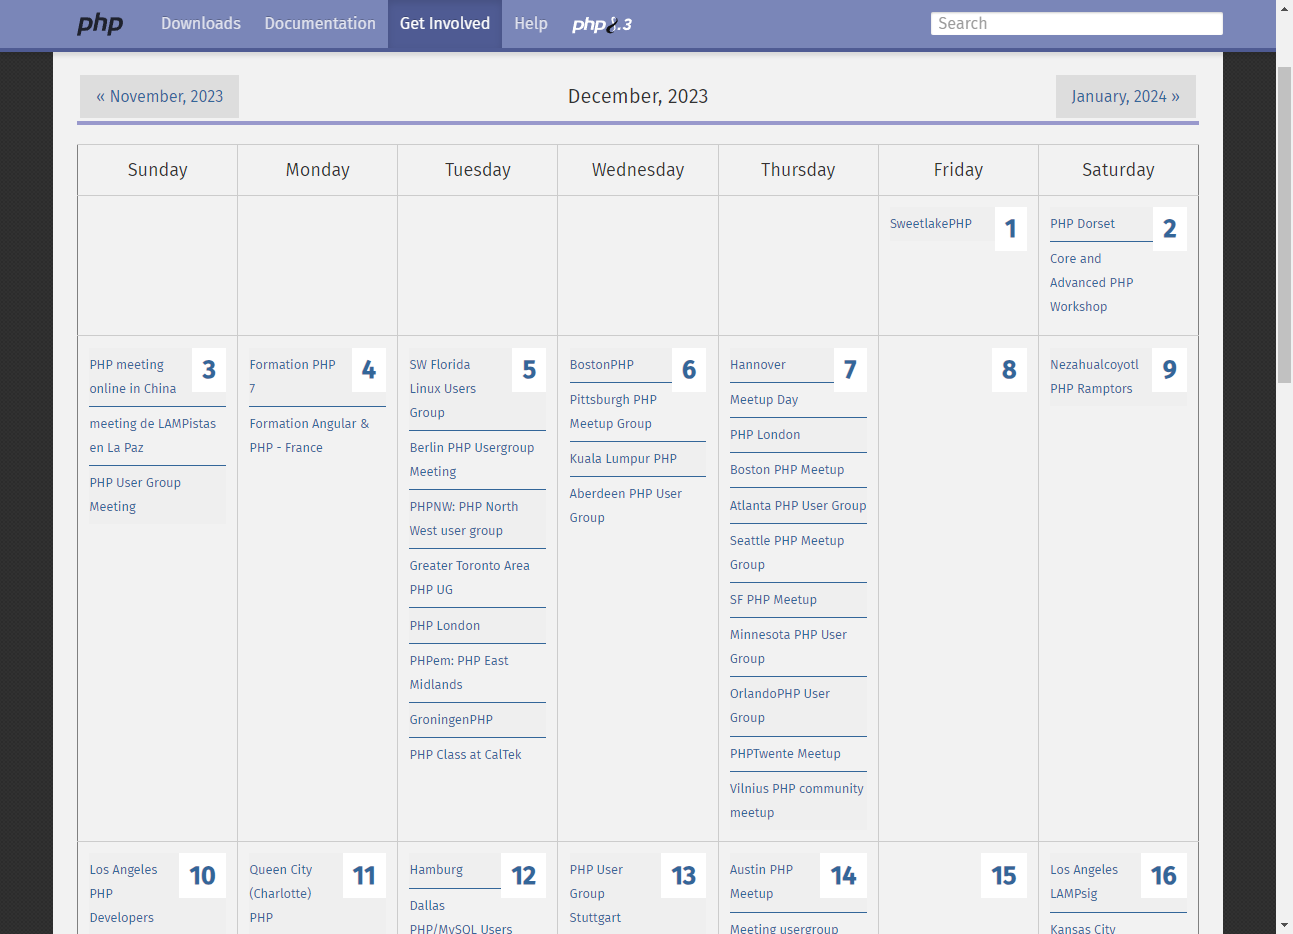
Task: Open the Downloads menu item
Action: pyautogui.click(x=201, y=23)
